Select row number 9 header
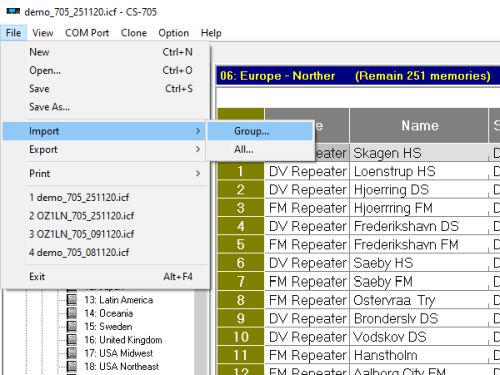Screen dimensions: 500x375 pyautogui.click(x=241, y=318)
